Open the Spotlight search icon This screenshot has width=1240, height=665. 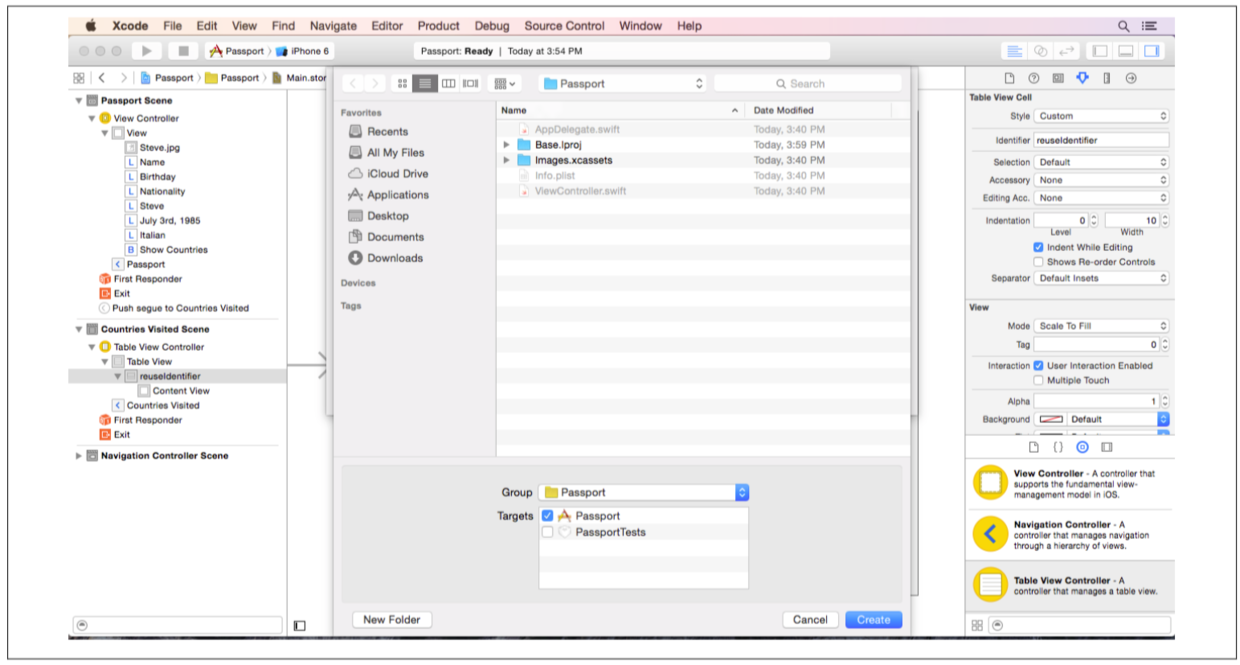point(1124,26)
